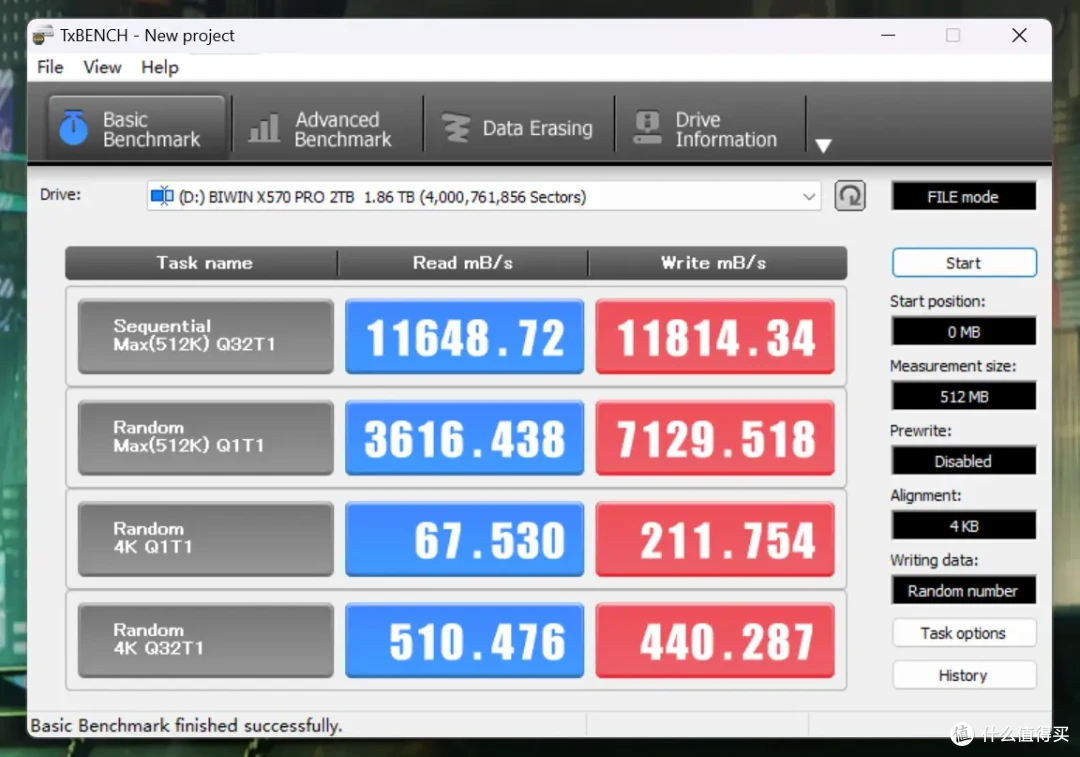Open the View menu
Screen dimensions: 1080x757
point(102,68)
